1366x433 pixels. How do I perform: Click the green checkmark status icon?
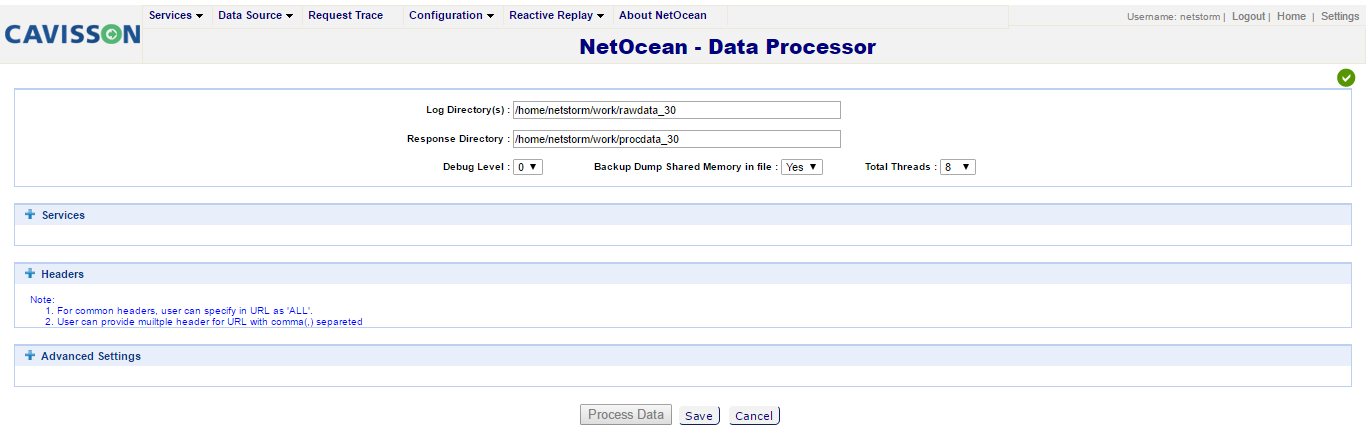point(1346,78)
